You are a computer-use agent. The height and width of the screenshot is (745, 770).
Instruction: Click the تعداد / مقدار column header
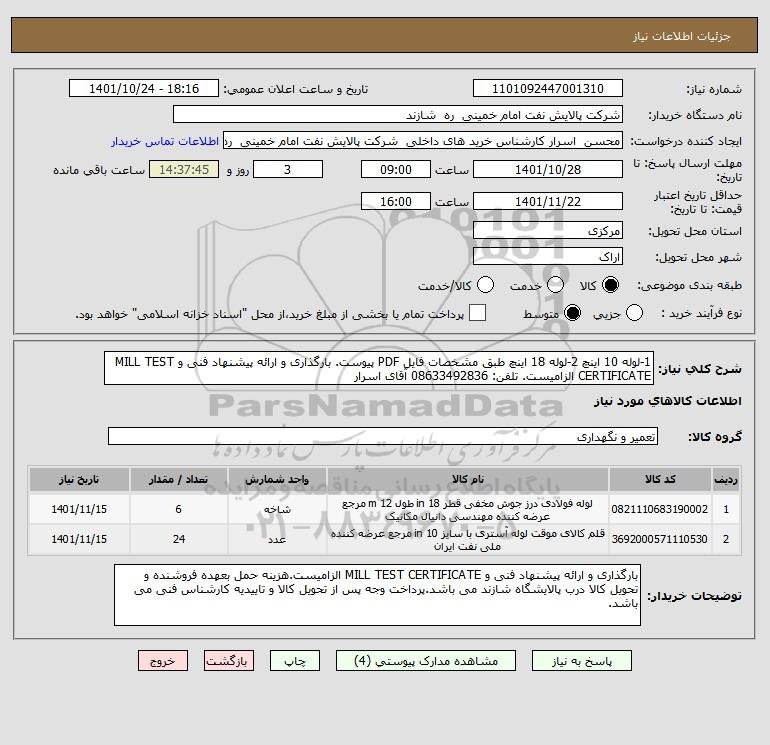point(179,479)
